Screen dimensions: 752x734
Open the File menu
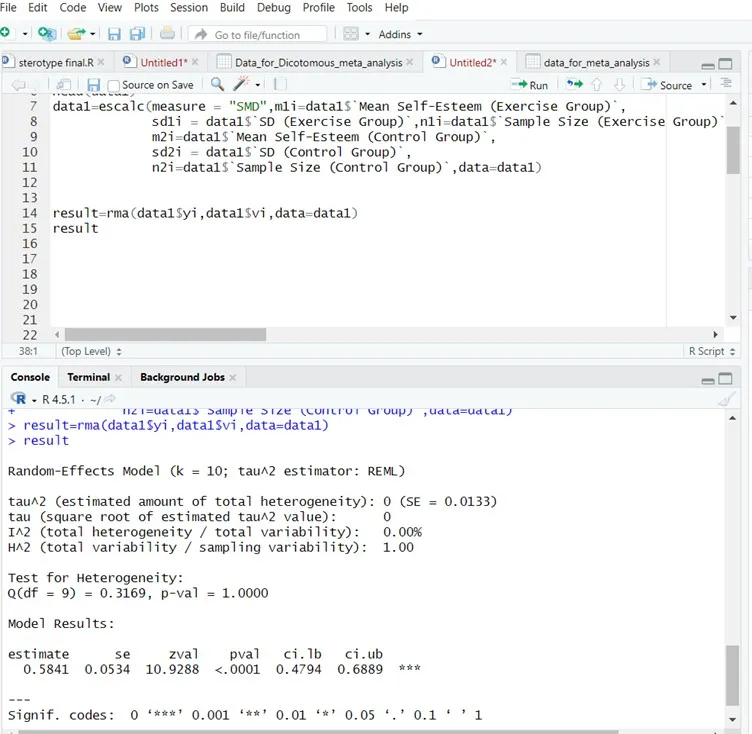[8, 8]
